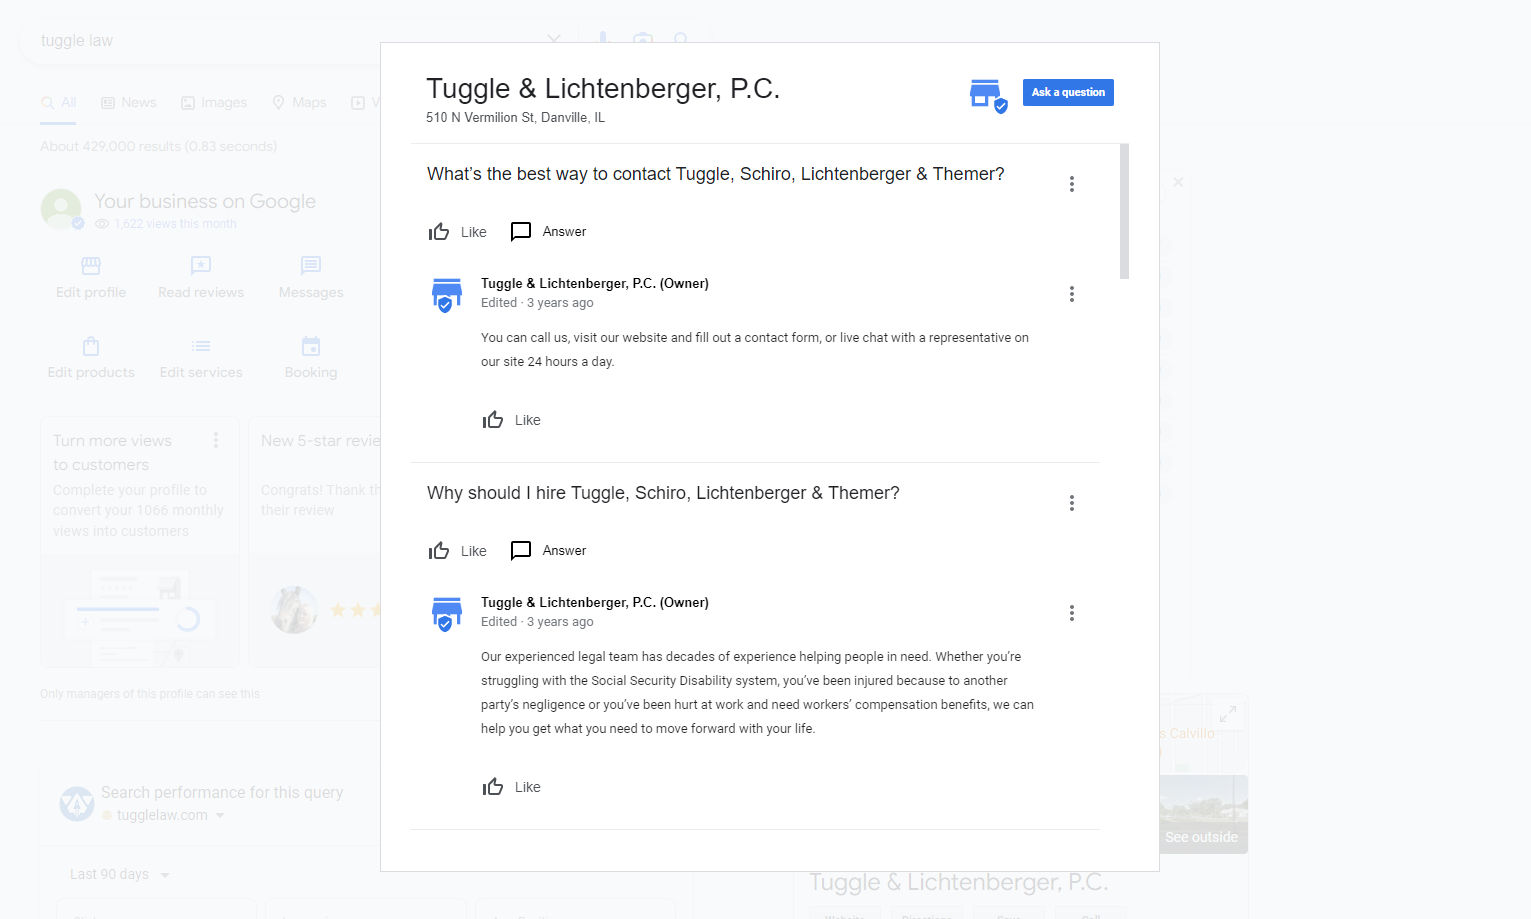
Task: Click owner avatar beside the legal team answer
Action: 447,614
